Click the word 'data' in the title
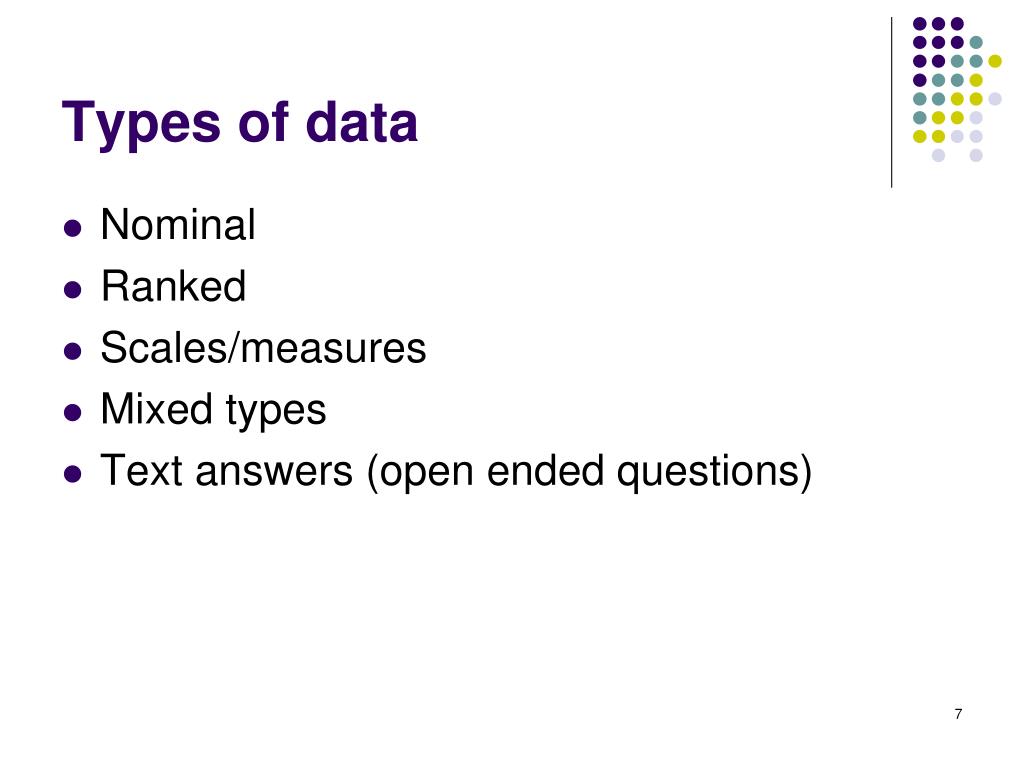The width and height of the screenshot is (1024, 768). pos(361,122)
